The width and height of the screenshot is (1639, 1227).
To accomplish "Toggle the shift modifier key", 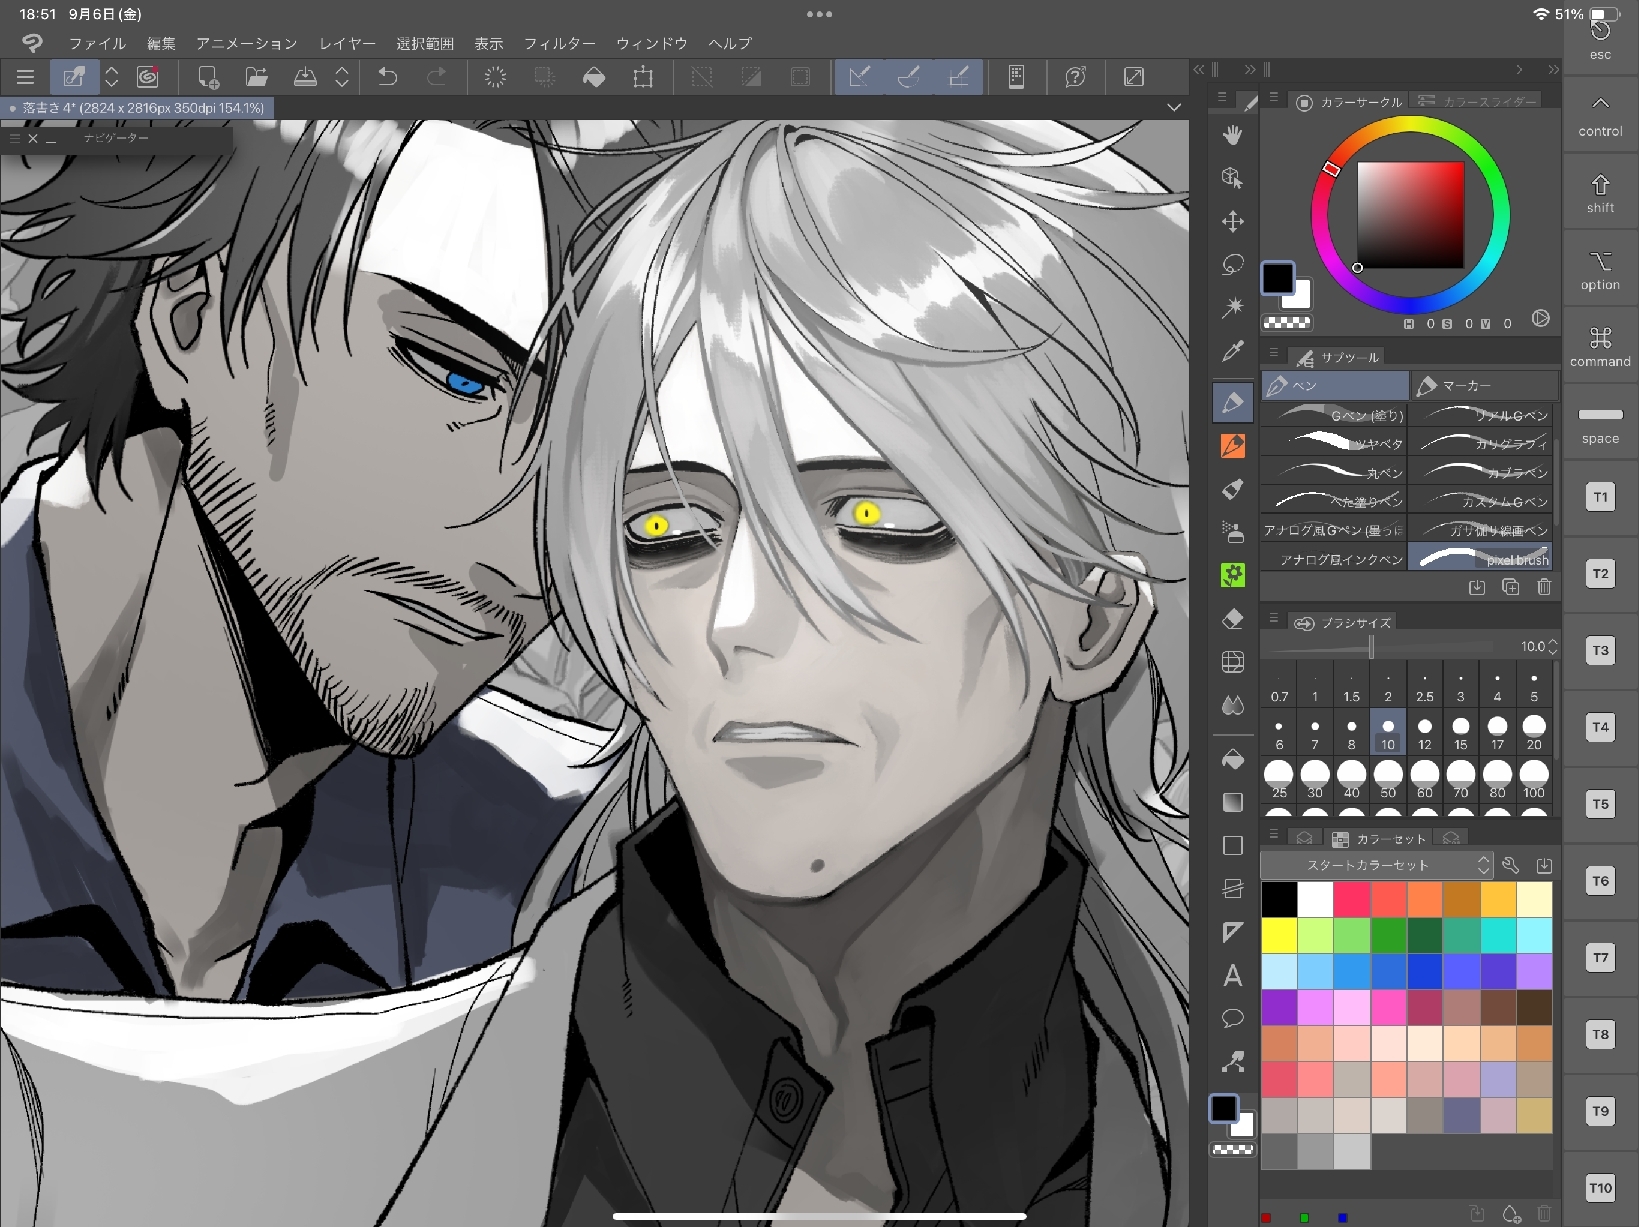I will click(1600, 193).
